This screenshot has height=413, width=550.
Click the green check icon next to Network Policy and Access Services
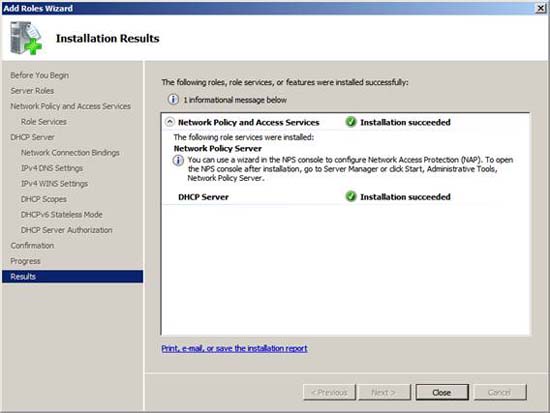tap(351, 122)
